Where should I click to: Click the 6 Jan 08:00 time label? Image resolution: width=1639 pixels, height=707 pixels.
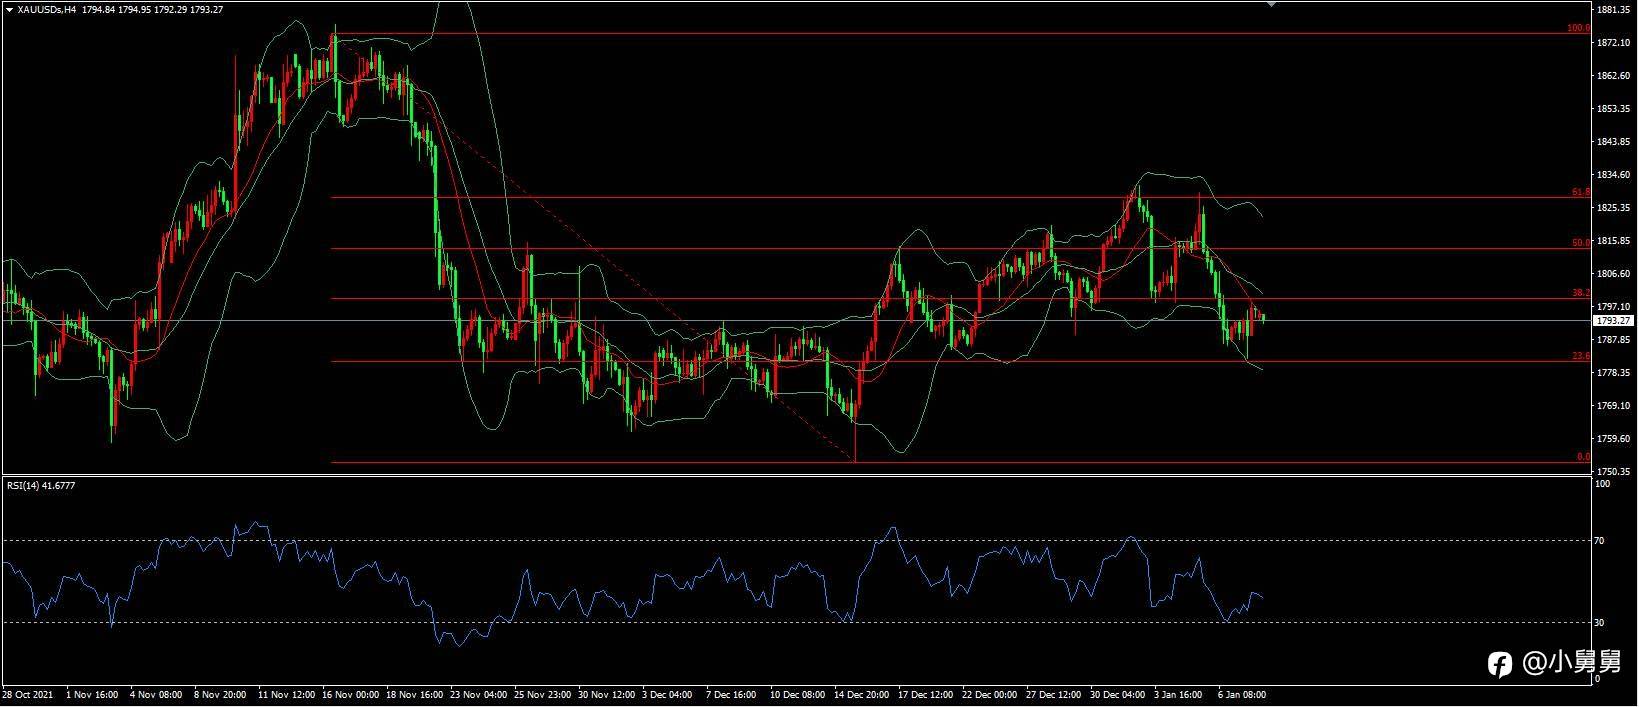click(1243, 693)
